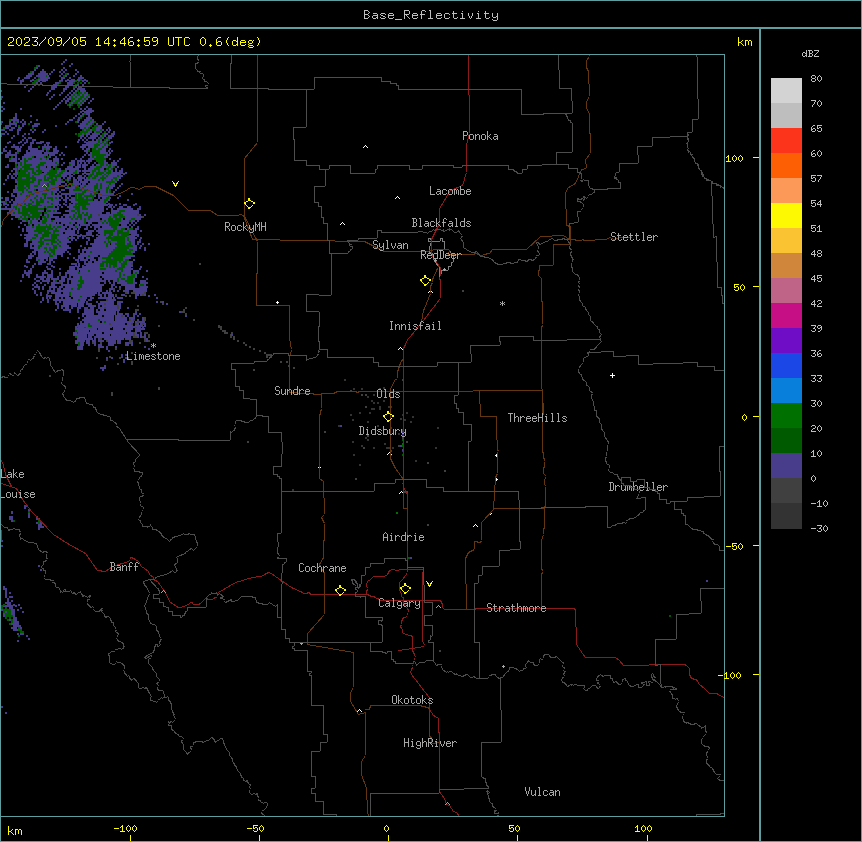Click the Lacombe city label
Screen dimensions: 862x842
[450, 191]
